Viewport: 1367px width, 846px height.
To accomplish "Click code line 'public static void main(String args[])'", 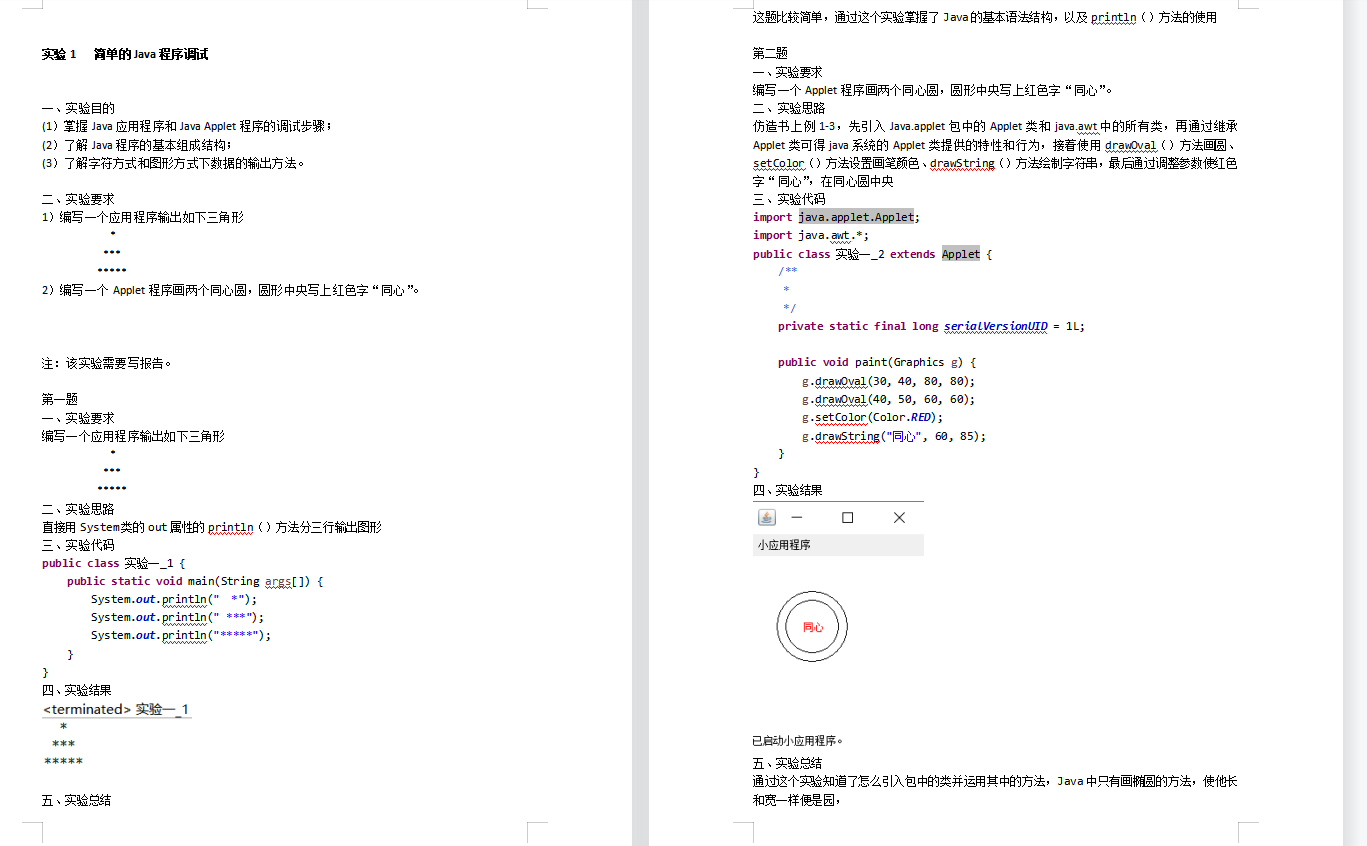I will 196,581.
